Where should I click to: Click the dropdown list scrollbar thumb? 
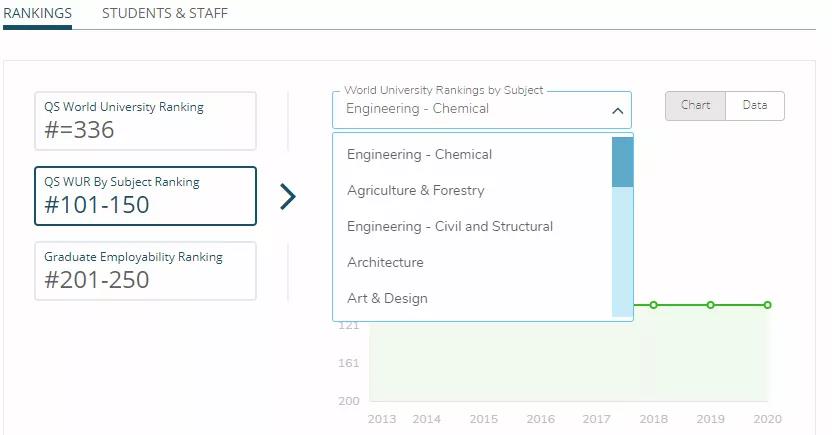(x=622, y=162)
